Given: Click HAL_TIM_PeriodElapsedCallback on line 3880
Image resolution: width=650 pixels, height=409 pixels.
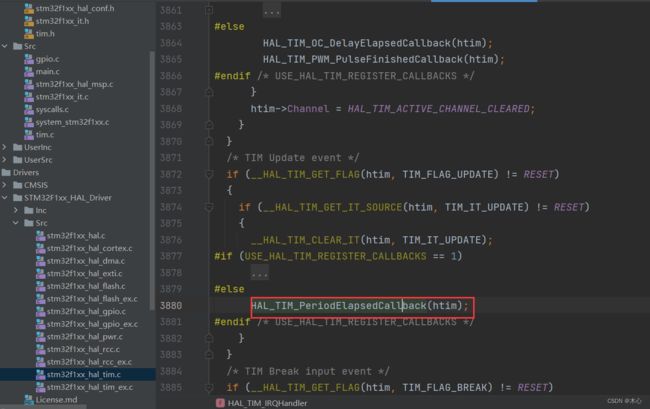Looking at the screenshot, I should click(x=339, y=306).
